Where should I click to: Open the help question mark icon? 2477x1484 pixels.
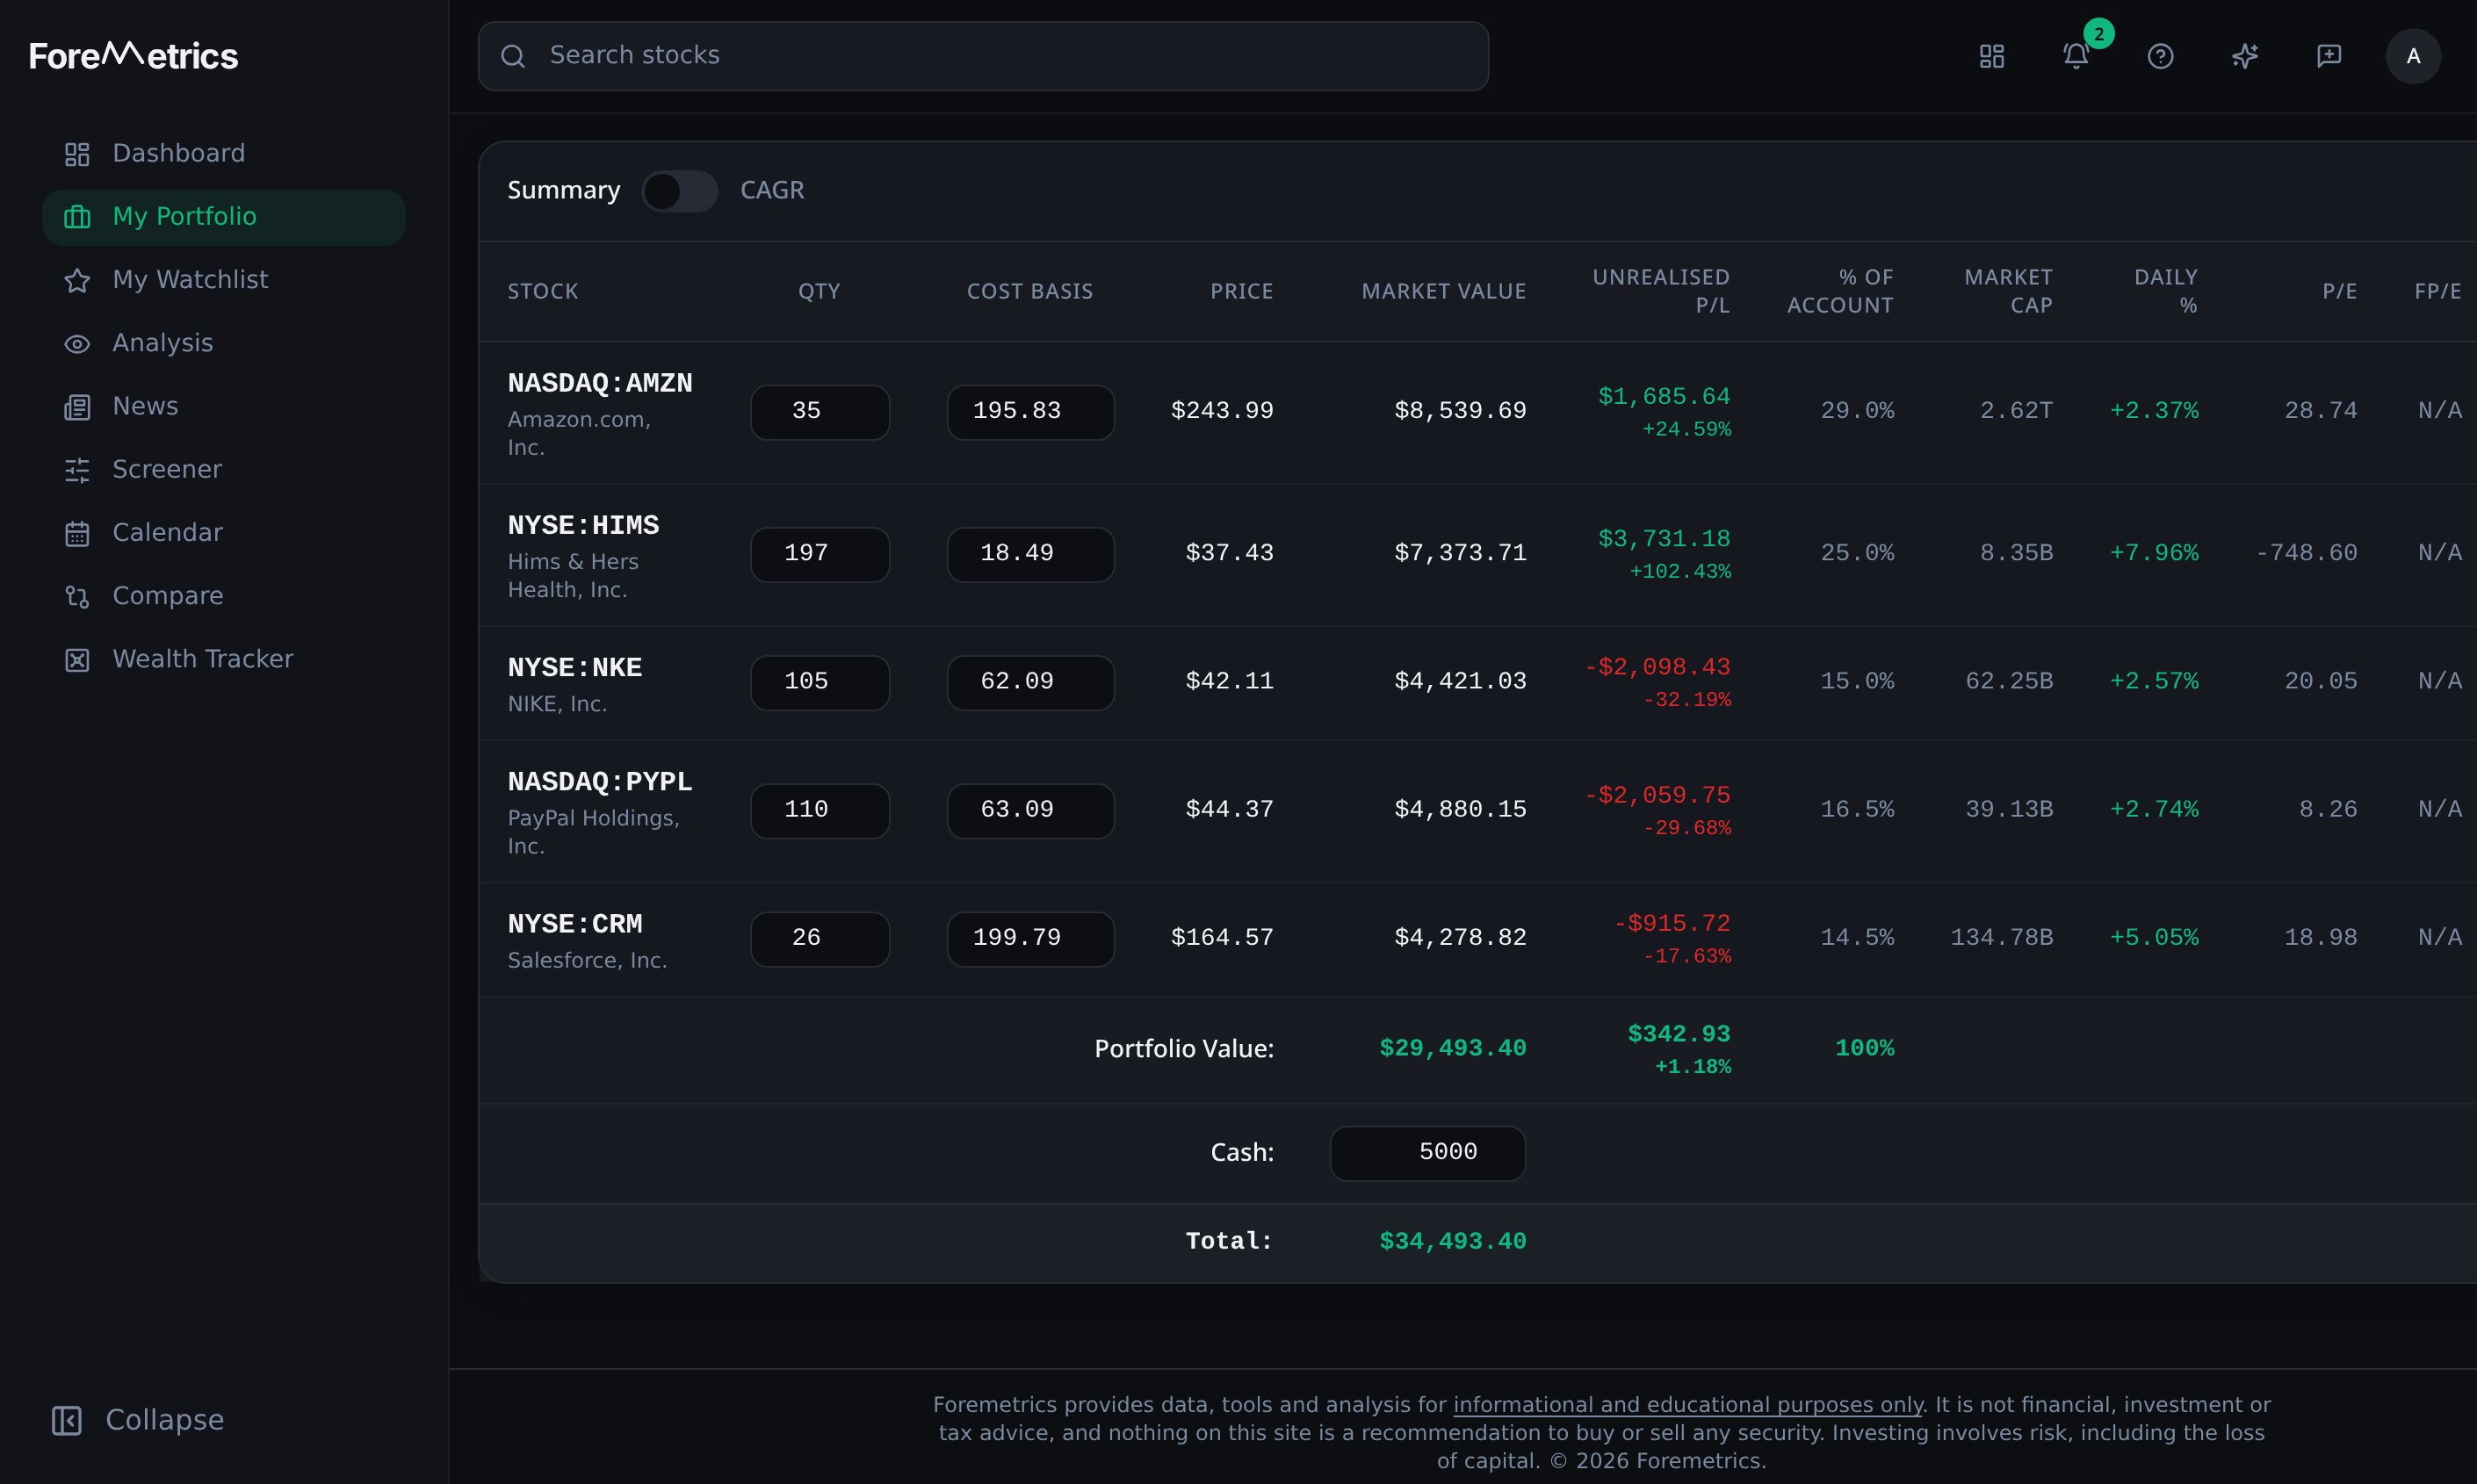coord(2161,56)
